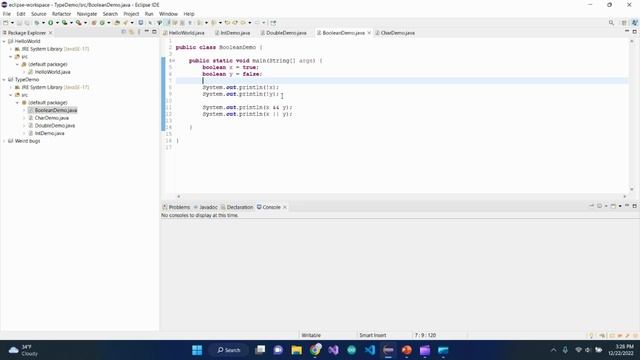The height and width of the screenshot is (360, 640).
Task: Expand the Weird bugs project
Action: pyautogui.click(x=4, y=141)
